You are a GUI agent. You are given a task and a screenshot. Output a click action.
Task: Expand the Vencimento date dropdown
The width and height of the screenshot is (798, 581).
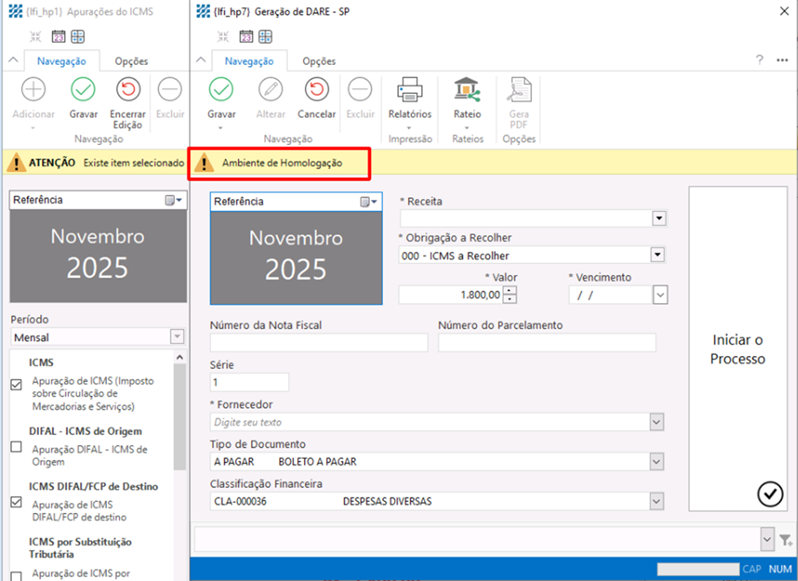point(659,295)
